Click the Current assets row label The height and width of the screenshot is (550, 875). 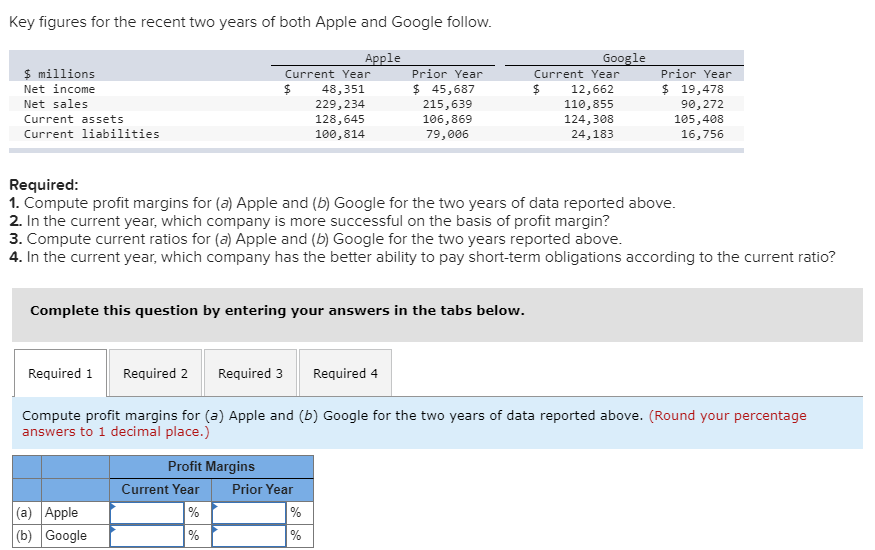click(x=74, y=119)
